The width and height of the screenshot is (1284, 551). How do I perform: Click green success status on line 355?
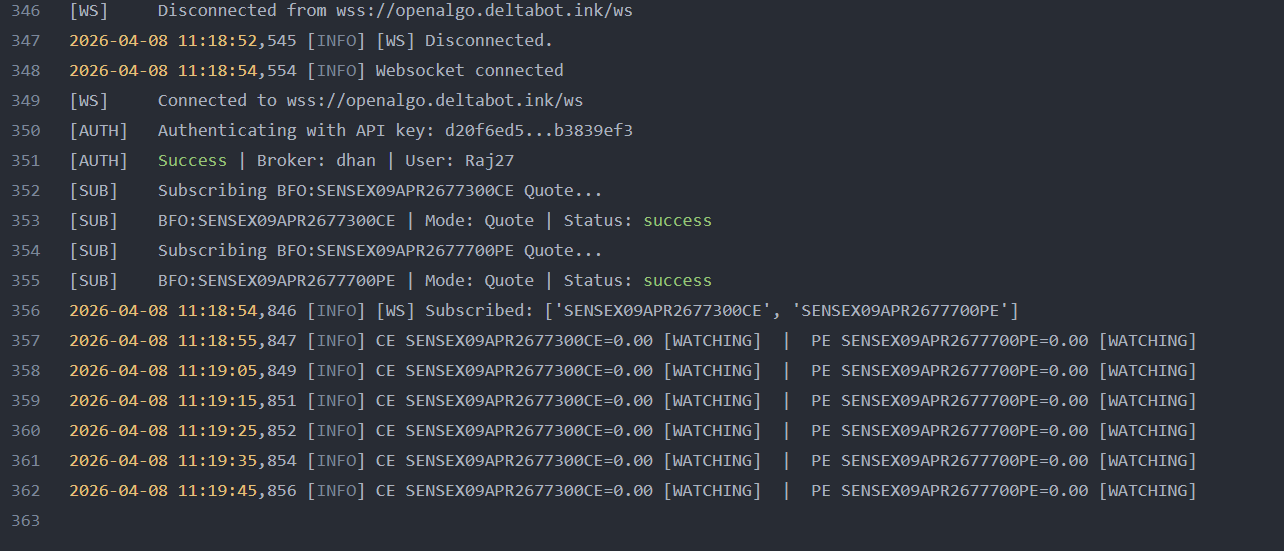[x=677, y=281]
